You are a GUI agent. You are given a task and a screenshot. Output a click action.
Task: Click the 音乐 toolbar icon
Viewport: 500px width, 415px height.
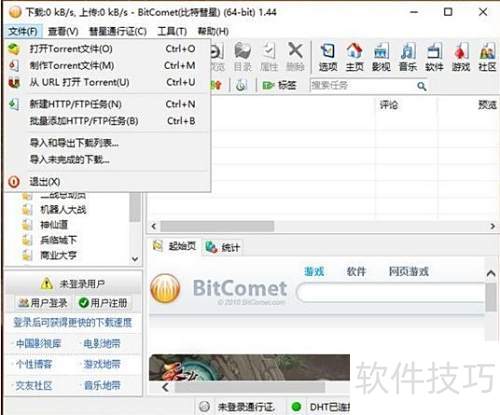coord(408,57)
